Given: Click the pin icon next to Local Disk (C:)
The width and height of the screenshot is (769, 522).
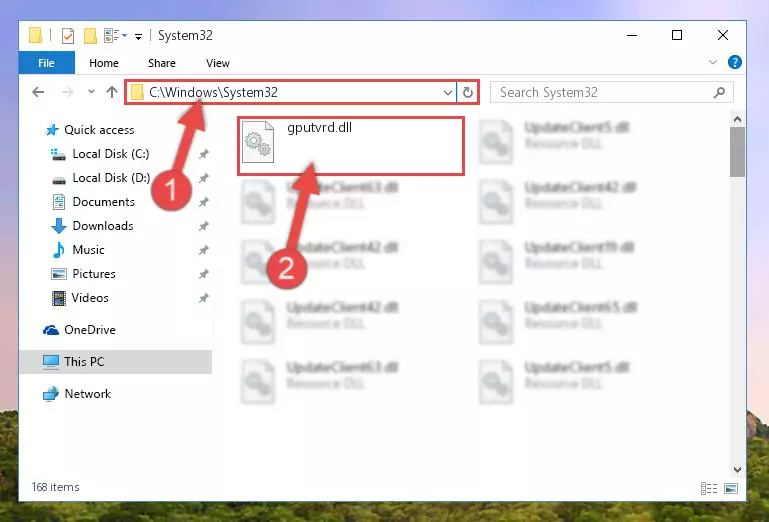Looking at the screenshot, I should click(204, 154).
